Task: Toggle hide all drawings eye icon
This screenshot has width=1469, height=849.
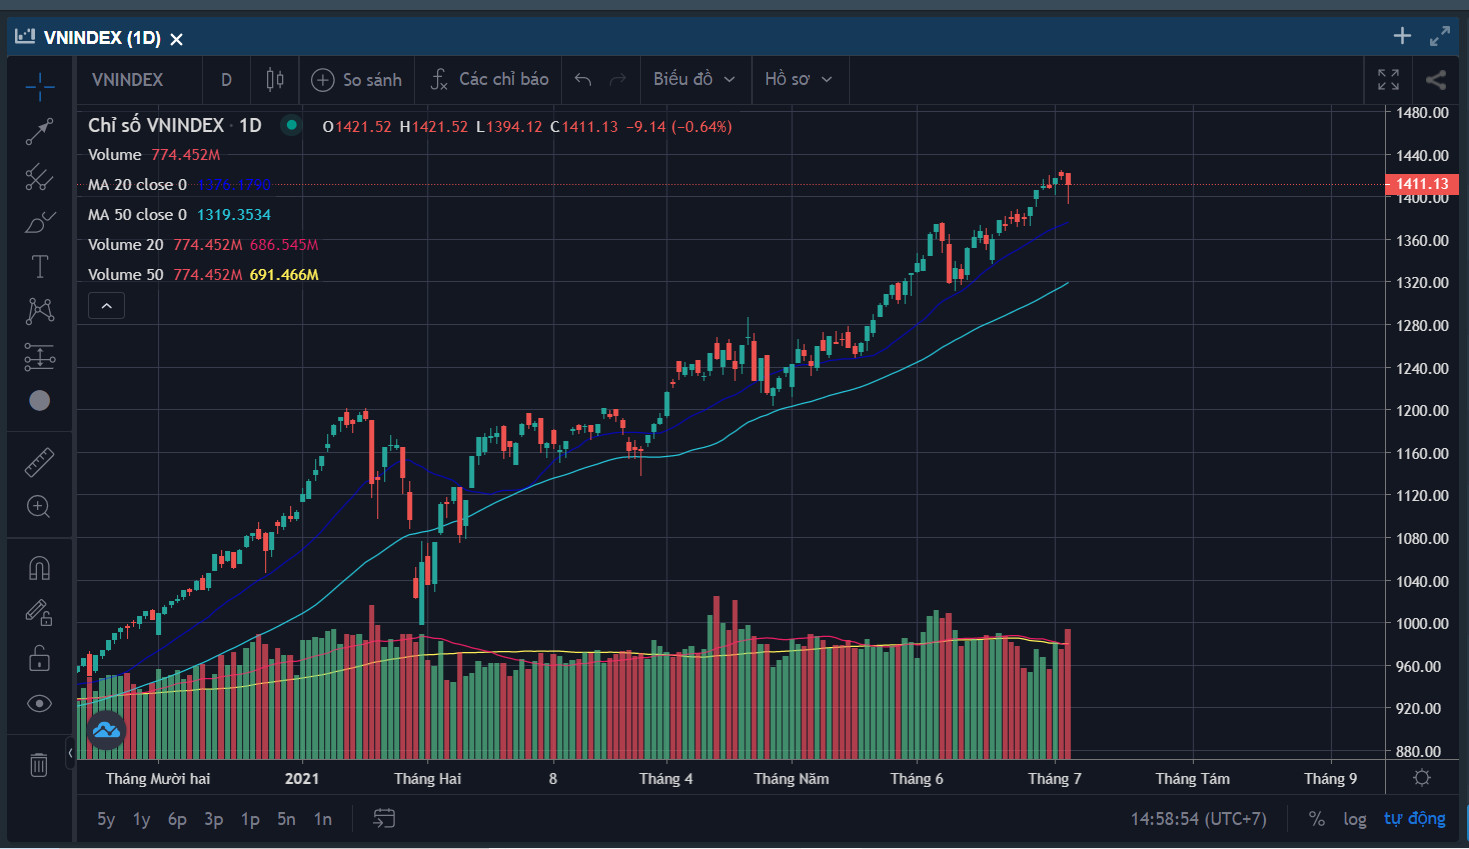Action: tap(39, 704)
